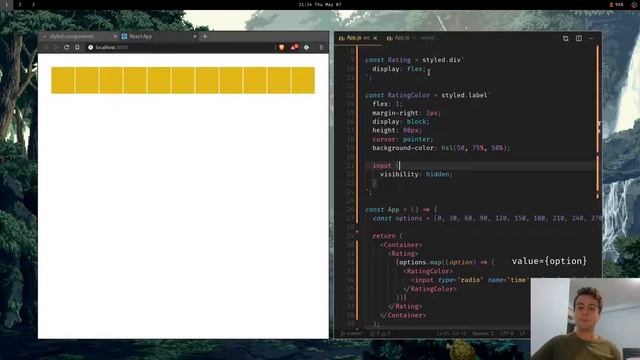
Task: Click the bookmark icon beside the address bar
Action: point(77,47)
